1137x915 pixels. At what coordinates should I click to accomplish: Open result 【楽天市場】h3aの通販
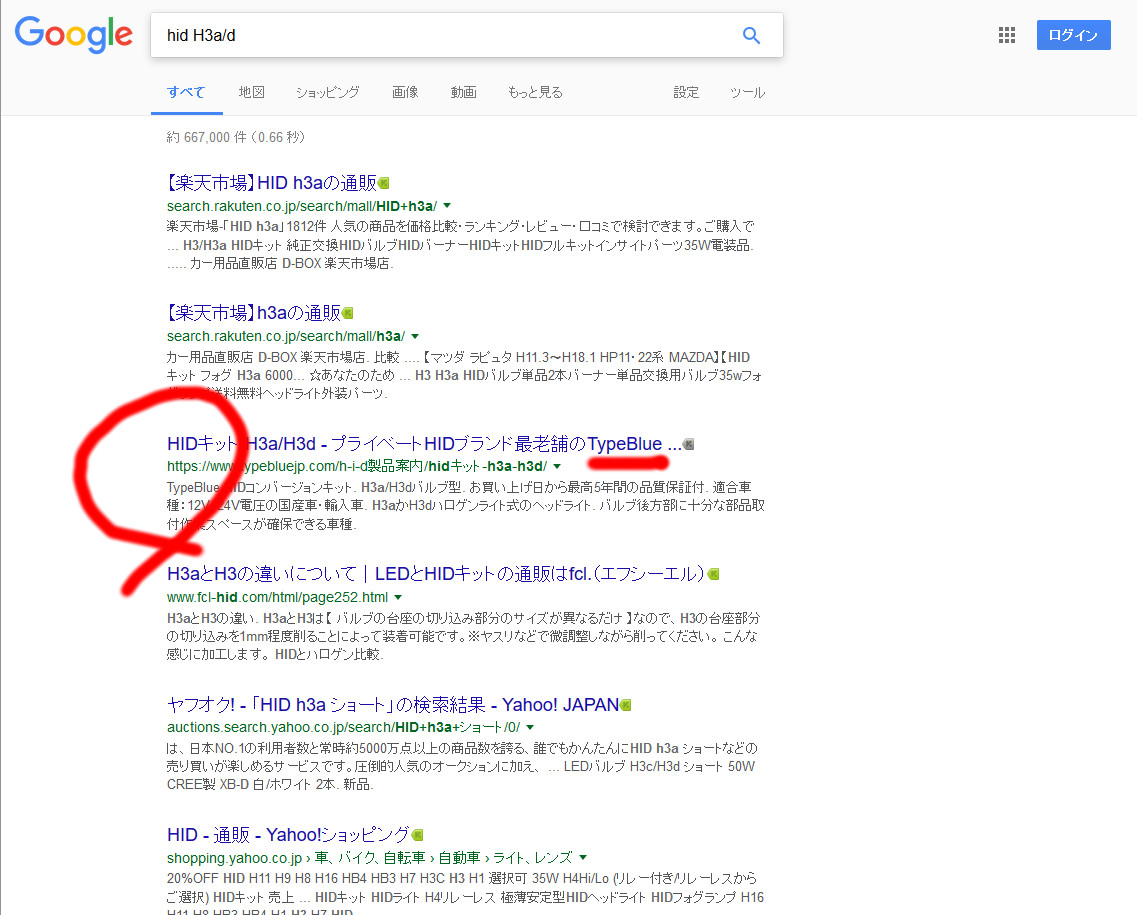[x=254, y=313]
